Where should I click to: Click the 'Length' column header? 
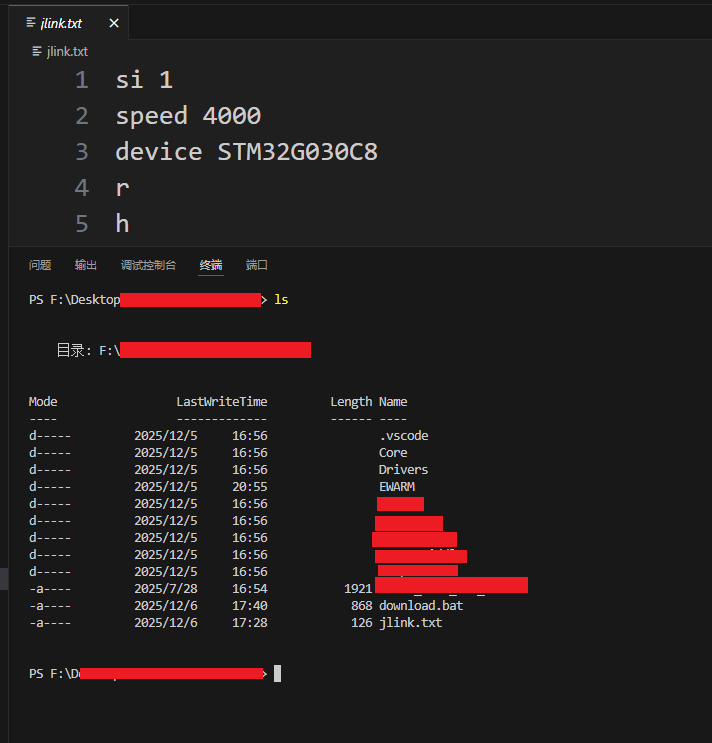[351, 402]
